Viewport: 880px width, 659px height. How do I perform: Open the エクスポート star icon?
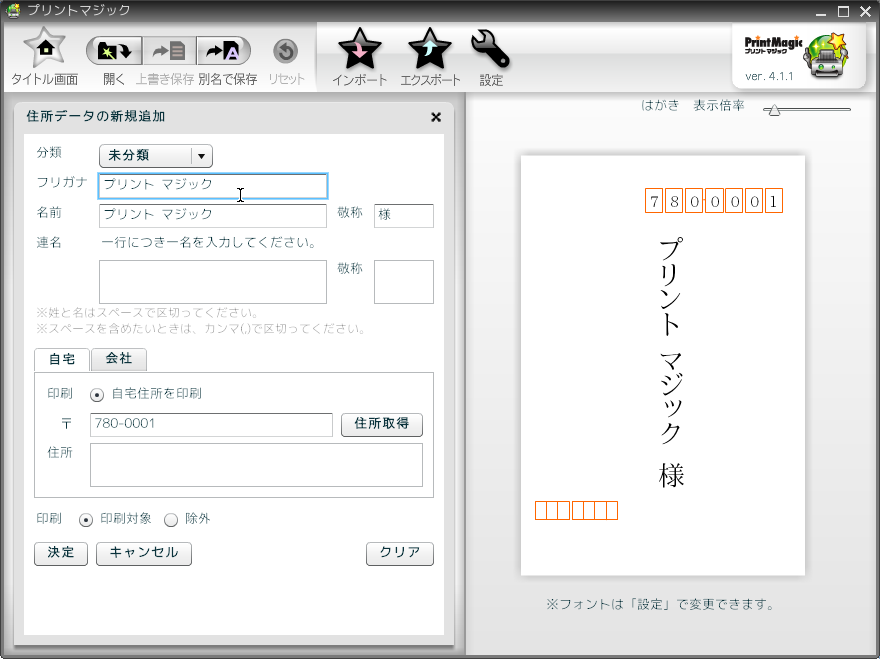(430, 49)
